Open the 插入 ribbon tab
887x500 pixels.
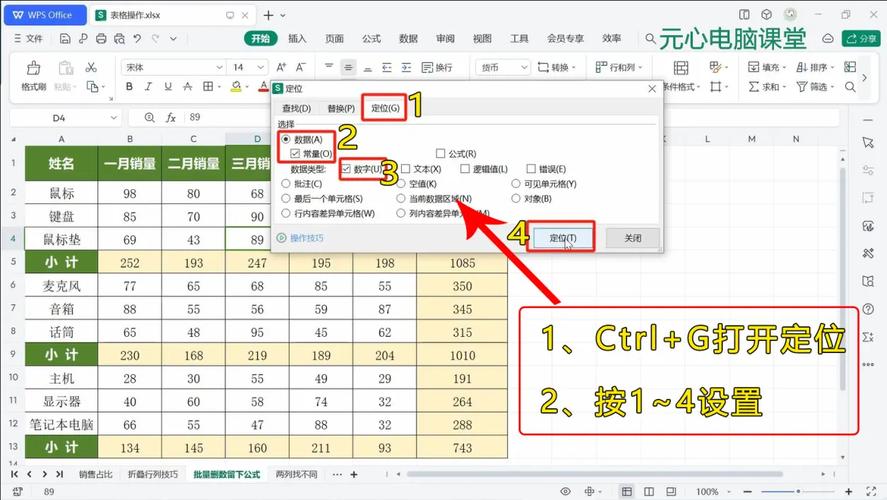click(297, 38)
